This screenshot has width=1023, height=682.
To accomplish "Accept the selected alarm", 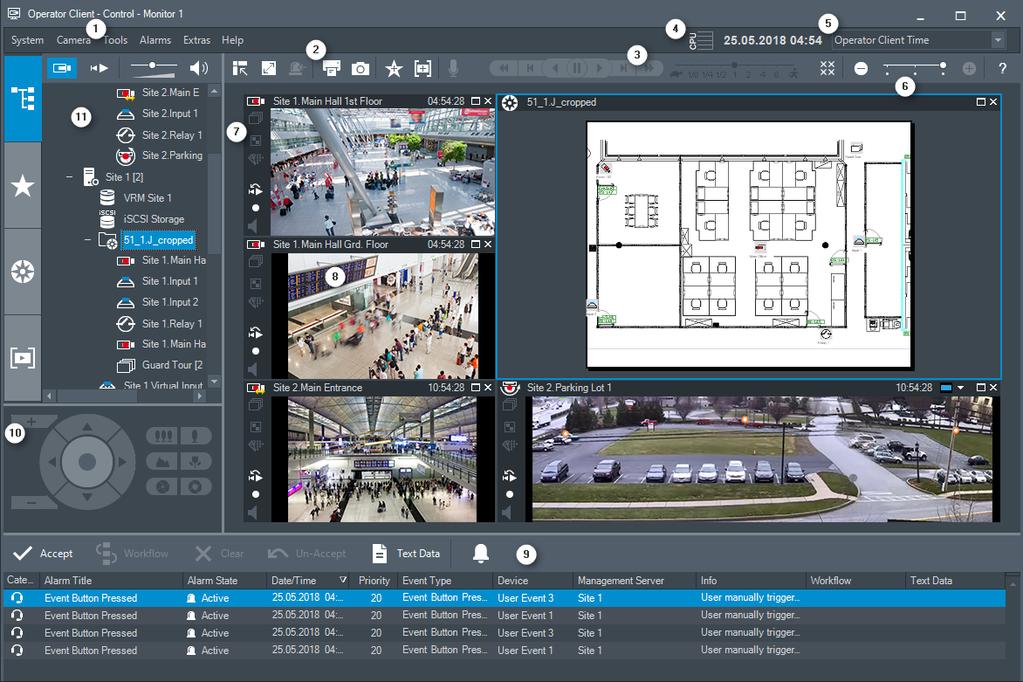I will 43,553.
